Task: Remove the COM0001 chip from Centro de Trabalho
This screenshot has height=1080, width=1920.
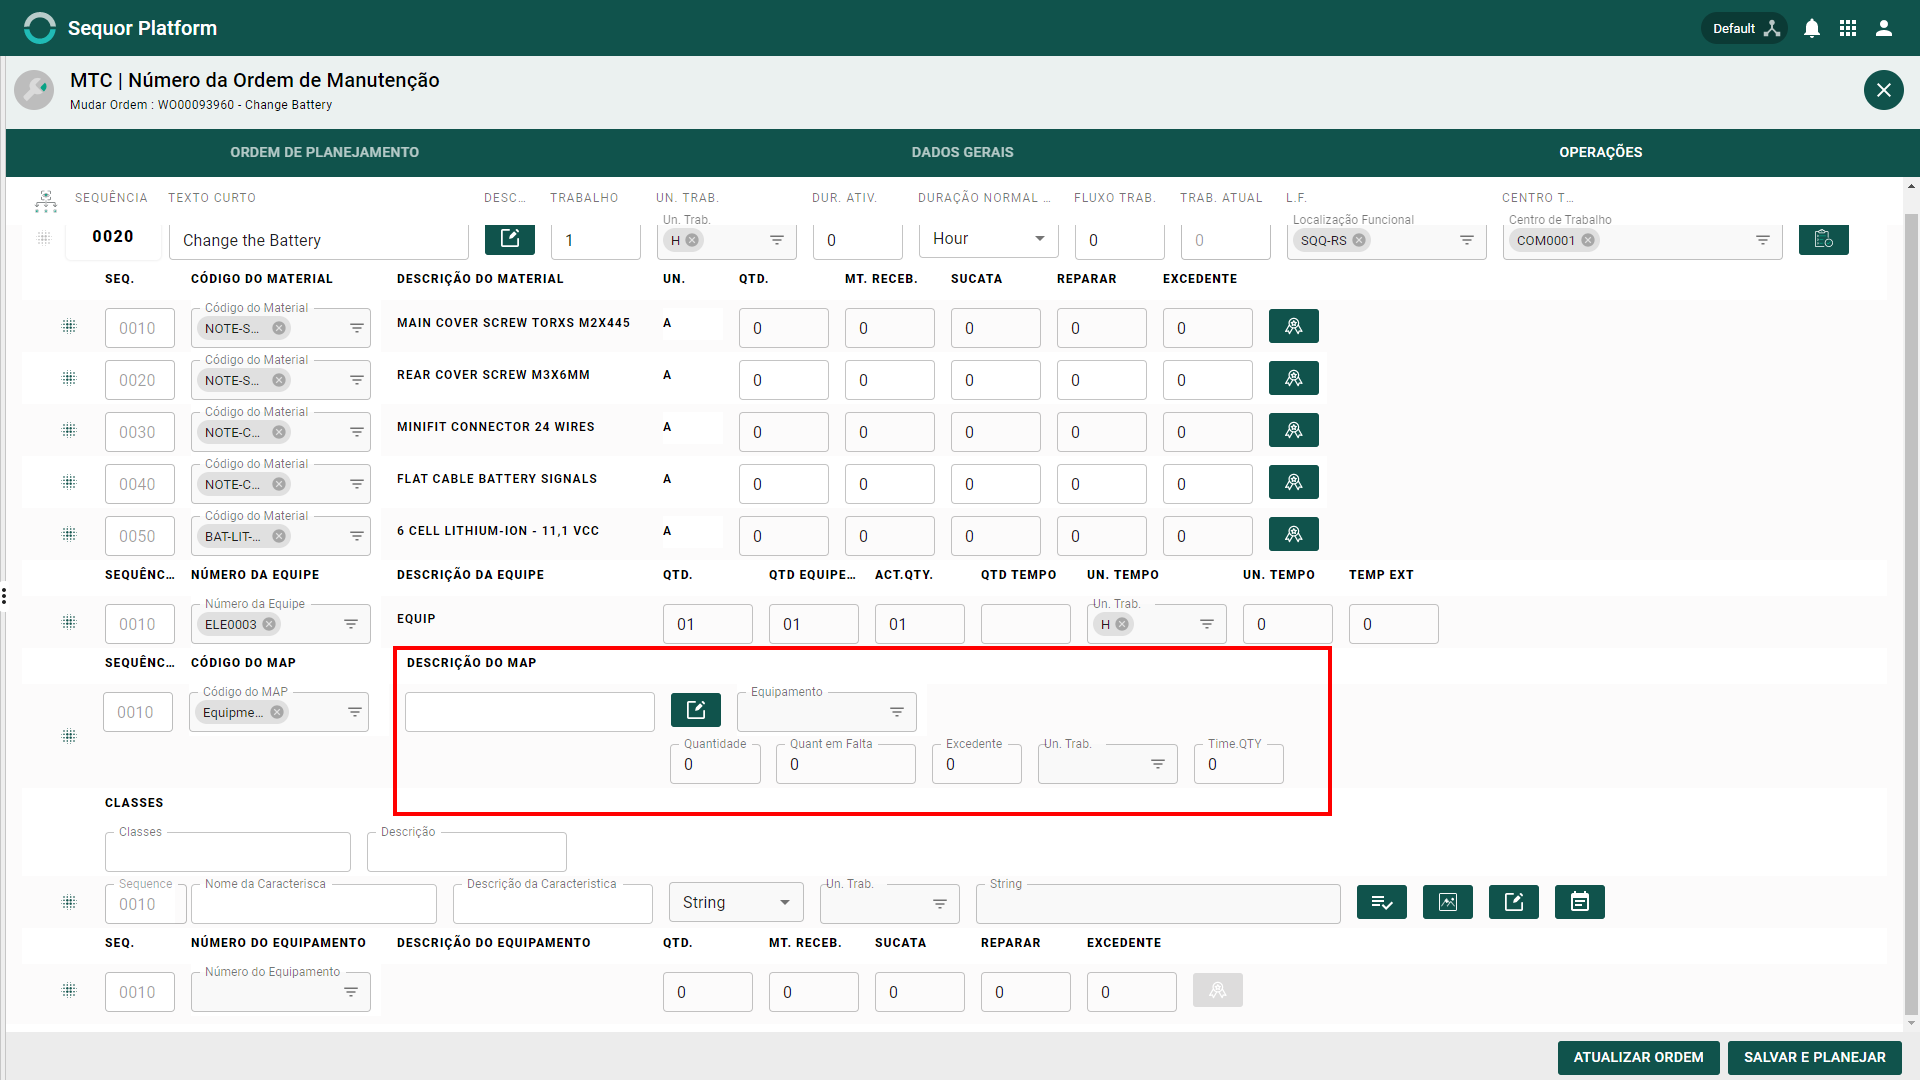Action: 1588,240
